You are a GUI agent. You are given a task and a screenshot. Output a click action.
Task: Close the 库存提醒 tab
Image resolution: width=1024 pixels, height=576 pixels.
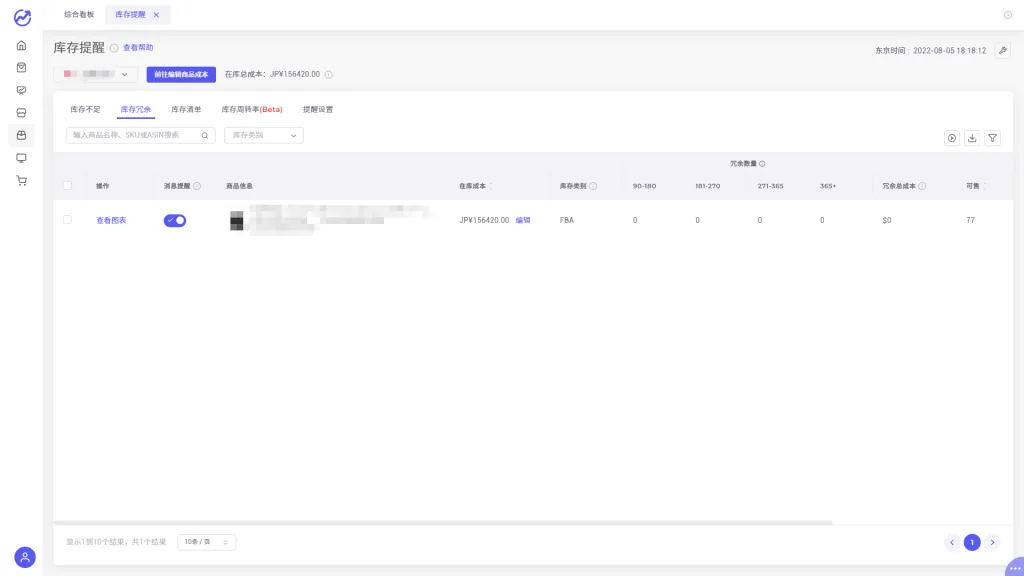point(156,15)
